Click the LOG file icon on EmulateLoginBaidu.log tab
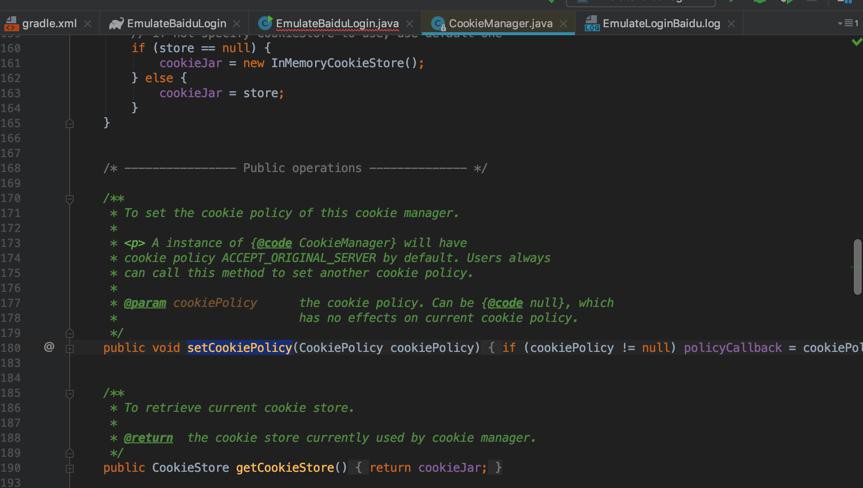The width and height of the screenshot is (863, 488). pos(592,24)
